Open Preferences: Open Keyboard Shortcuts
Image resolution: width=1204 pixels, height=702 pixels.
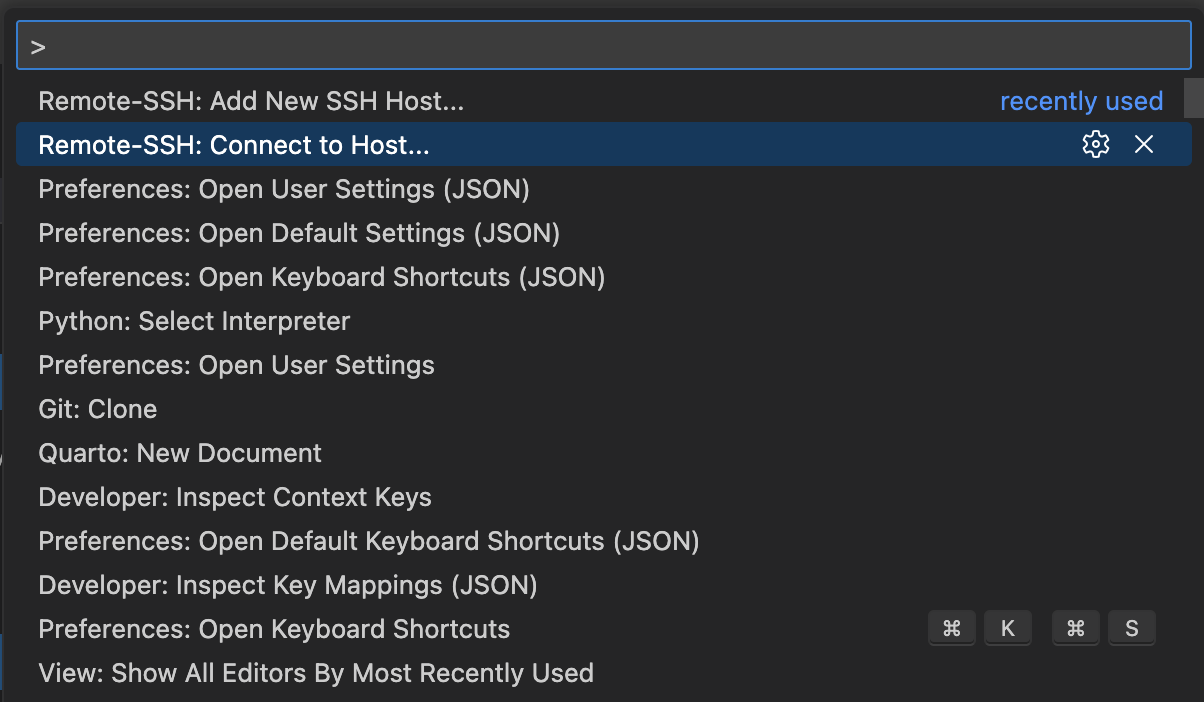(x=274, y=629)
